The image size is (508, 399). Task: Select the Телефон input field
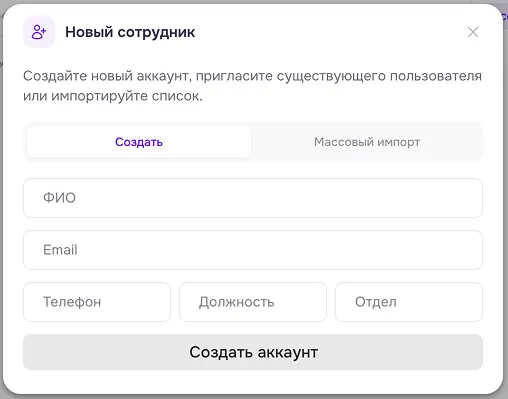click(x=97, y=302)
